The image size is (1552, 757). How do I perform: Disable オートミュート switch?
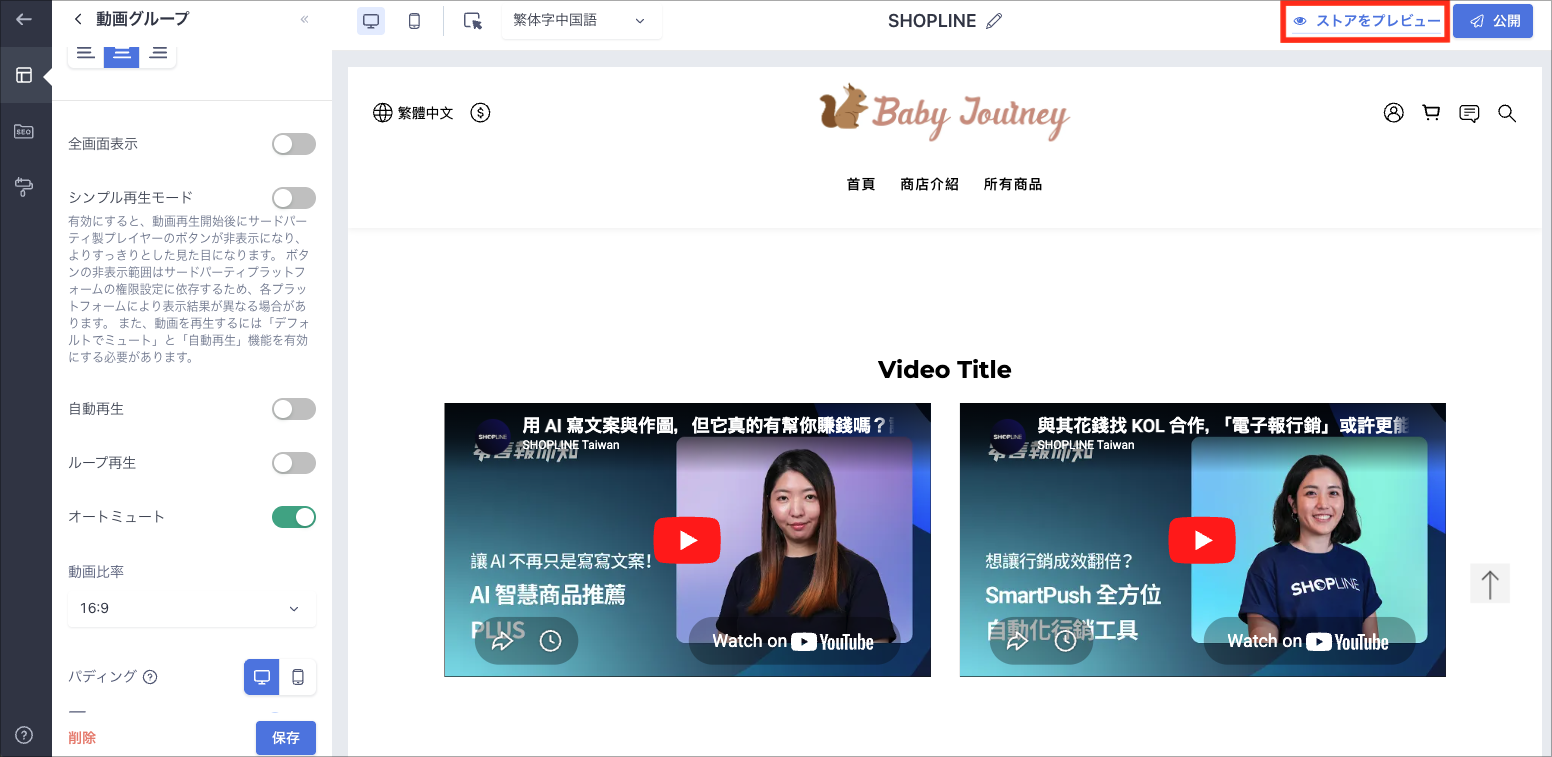point(294,517)
